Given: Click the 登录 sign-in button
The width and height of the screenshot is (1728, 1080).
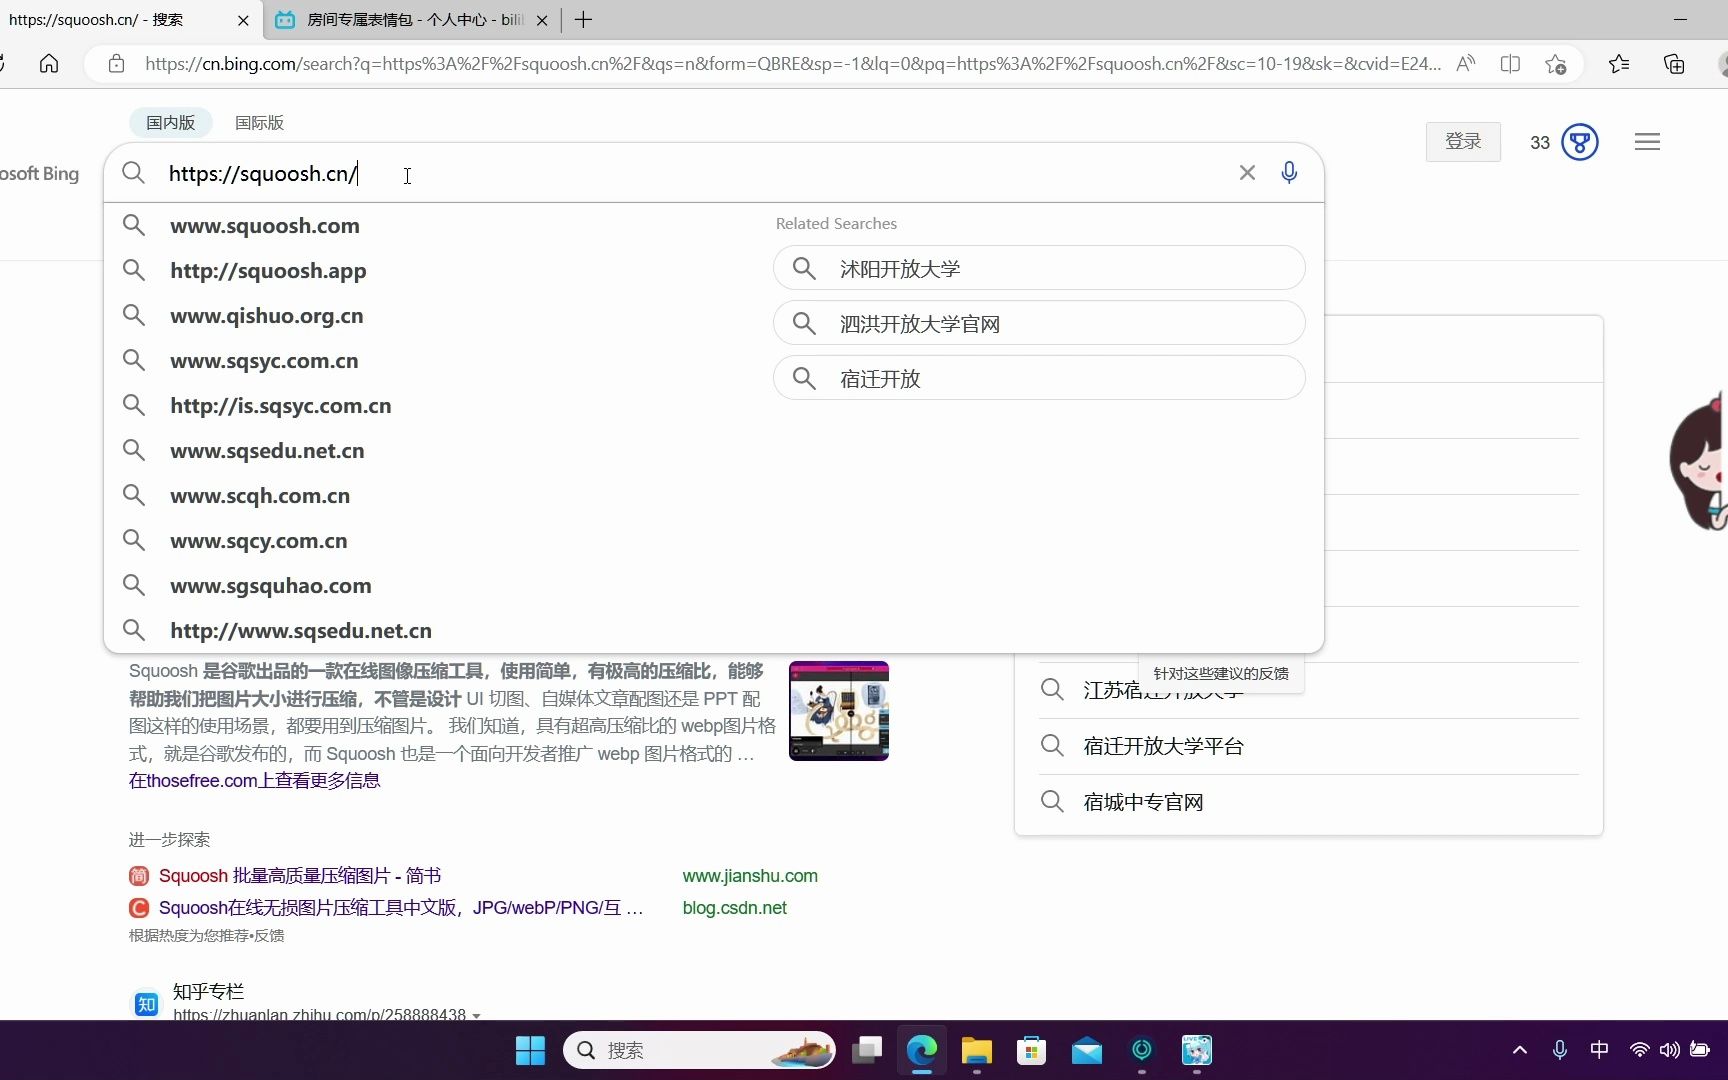Looking at the screenshot, I should [x=1463, y=141].
